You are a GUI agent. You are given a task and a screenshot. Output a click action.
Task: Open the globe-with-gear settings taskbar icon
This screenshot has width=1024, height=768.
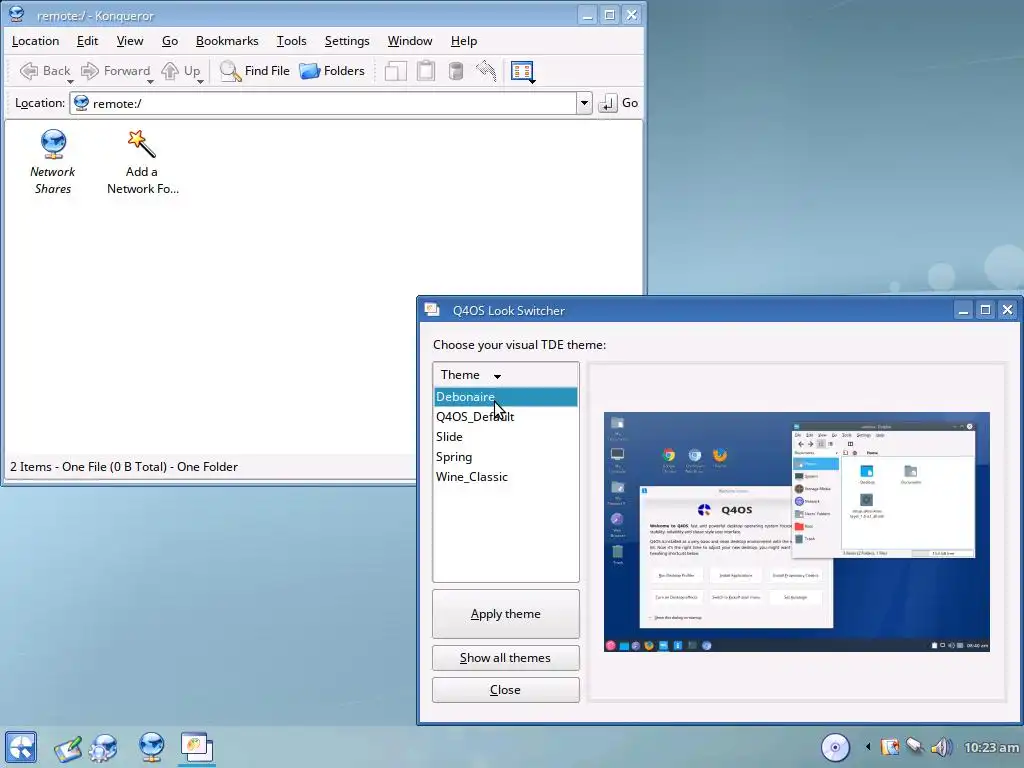[x=103, y=748]
